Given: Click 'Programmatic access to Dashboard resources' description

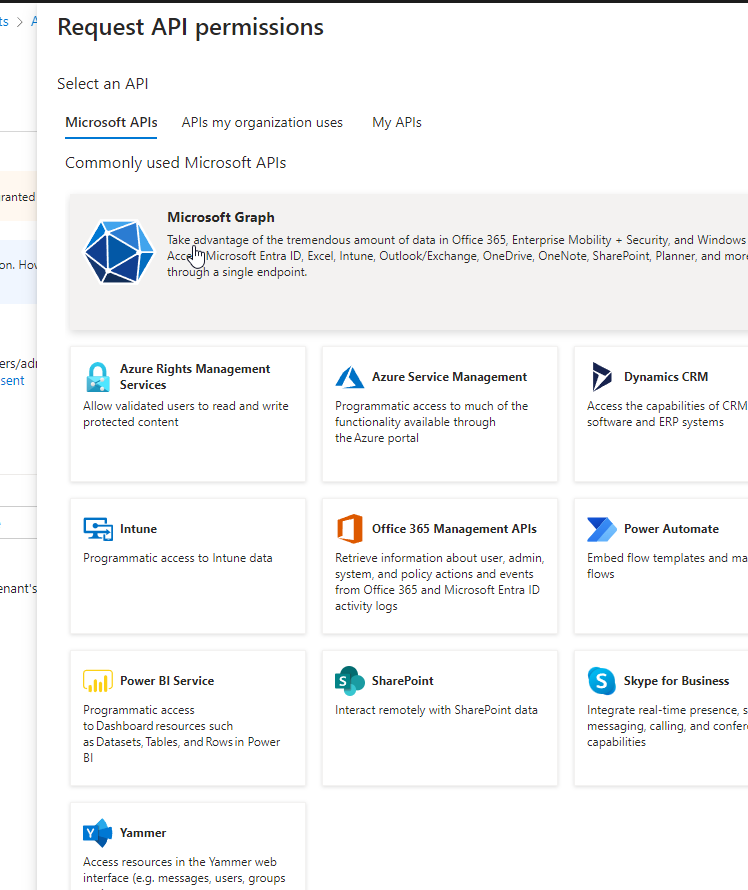Looking at the screenshot, I should (182, 734).
